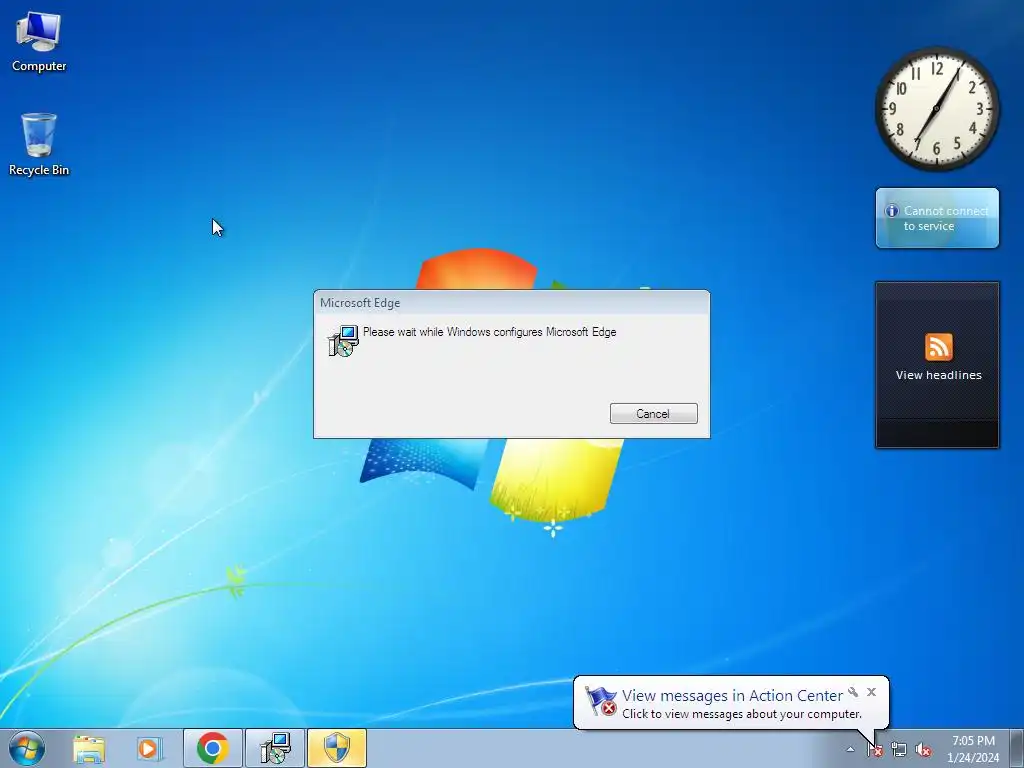1024x768 pixels.
Task: Show hidden system tray icons
Action: (x=850, y=749)
